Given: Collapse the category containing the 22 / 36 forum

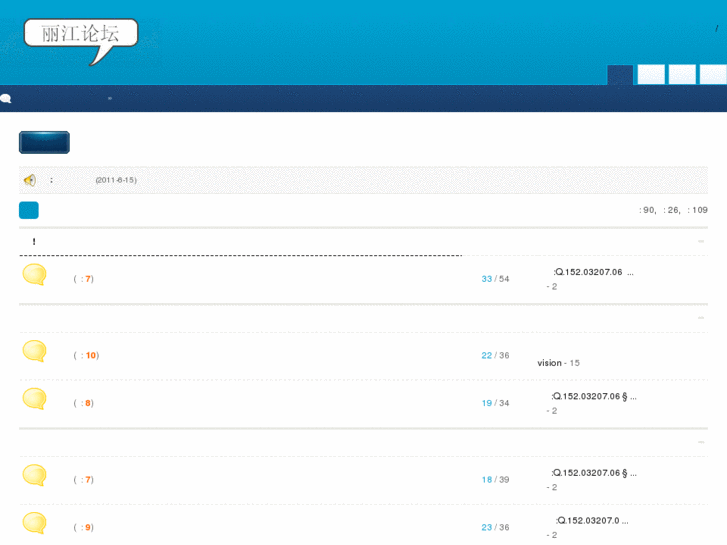Looking at the screenshot, I should [x=701, y=318].
